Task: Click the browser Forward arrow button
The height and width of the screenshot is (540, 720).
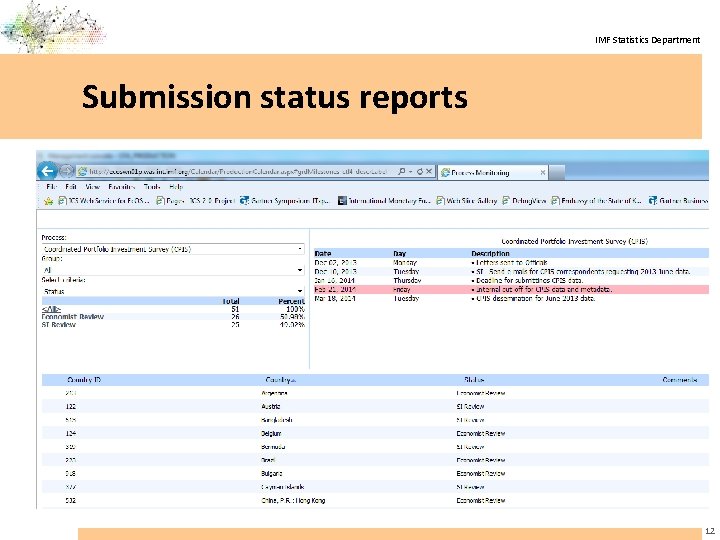Action: (67, 172)
